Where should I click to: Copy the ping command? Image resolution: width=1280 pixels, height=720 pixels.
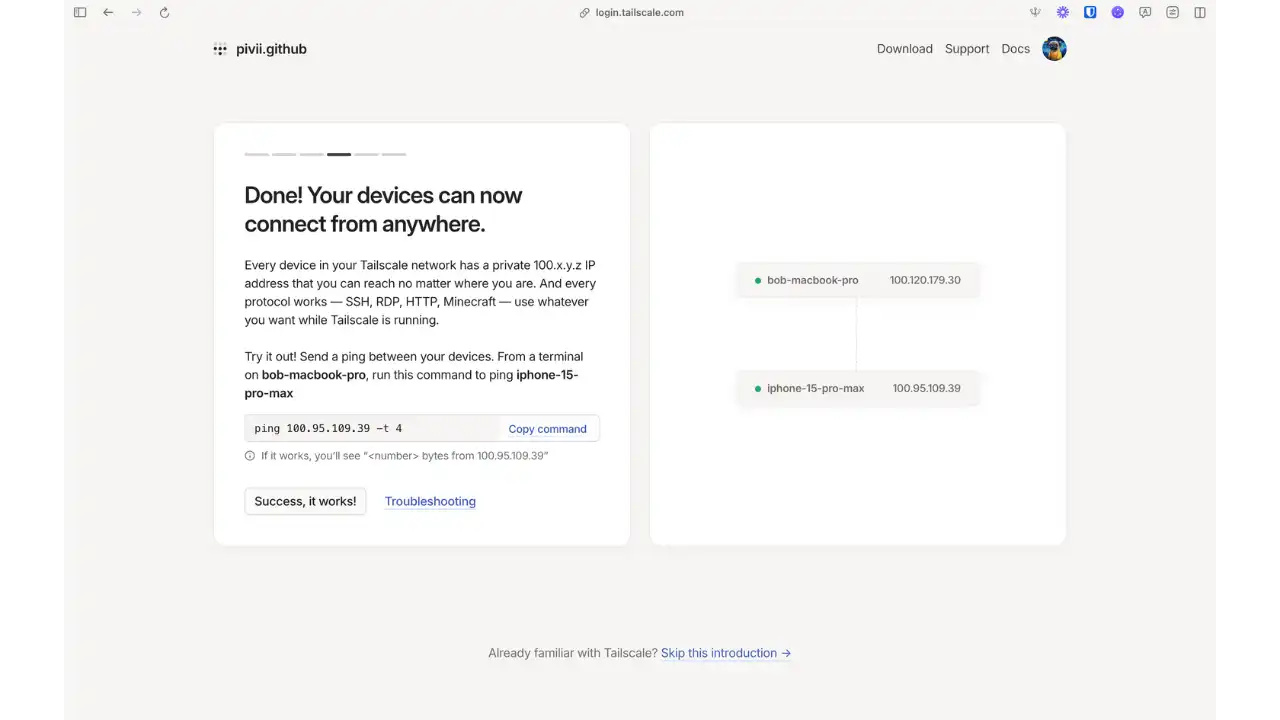547,429
